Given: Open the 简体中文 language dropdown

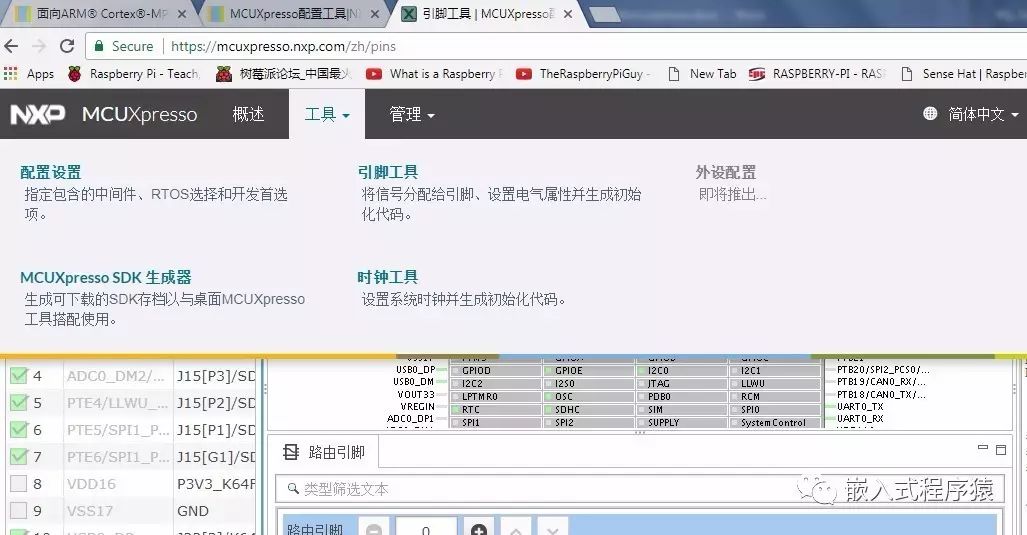Looking at the screenshot, I should point(982,114).
